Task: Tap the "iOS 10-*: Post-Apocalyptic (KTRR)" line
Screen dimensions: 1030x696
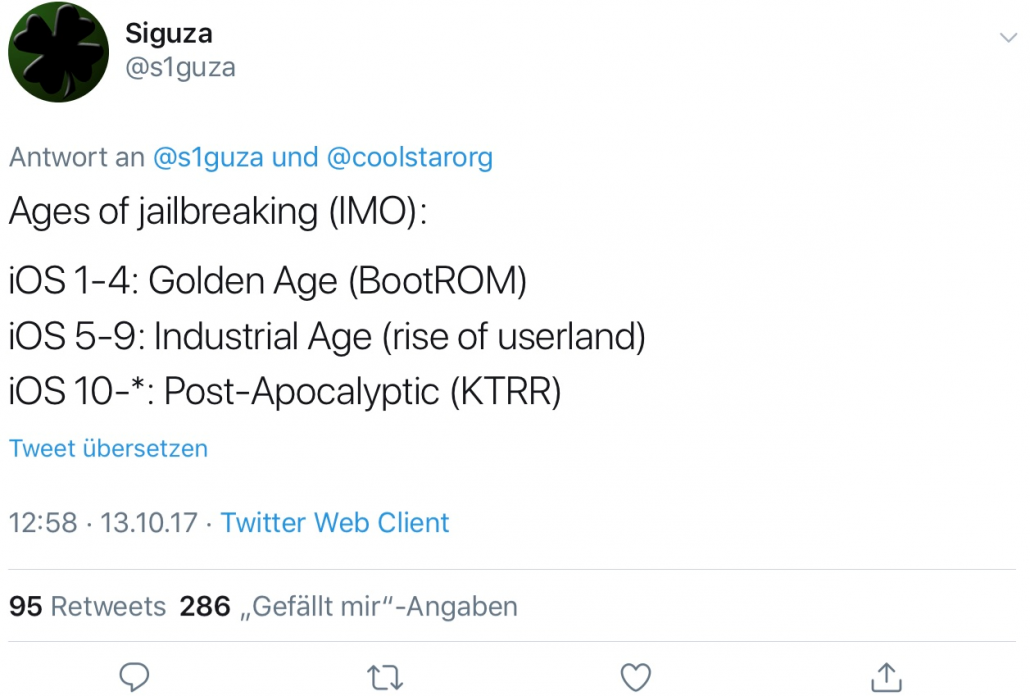Action: point(285,392)
